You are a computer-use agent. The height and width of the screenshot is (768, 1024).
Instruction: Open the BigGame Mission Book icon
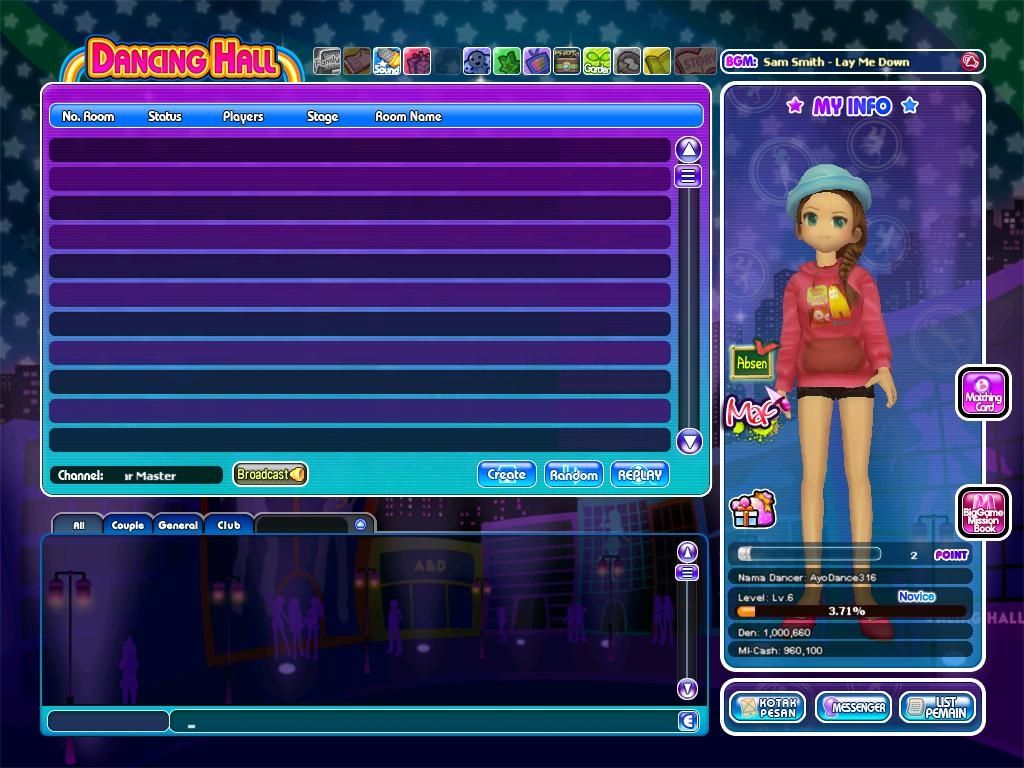click(x=984, y=513)
